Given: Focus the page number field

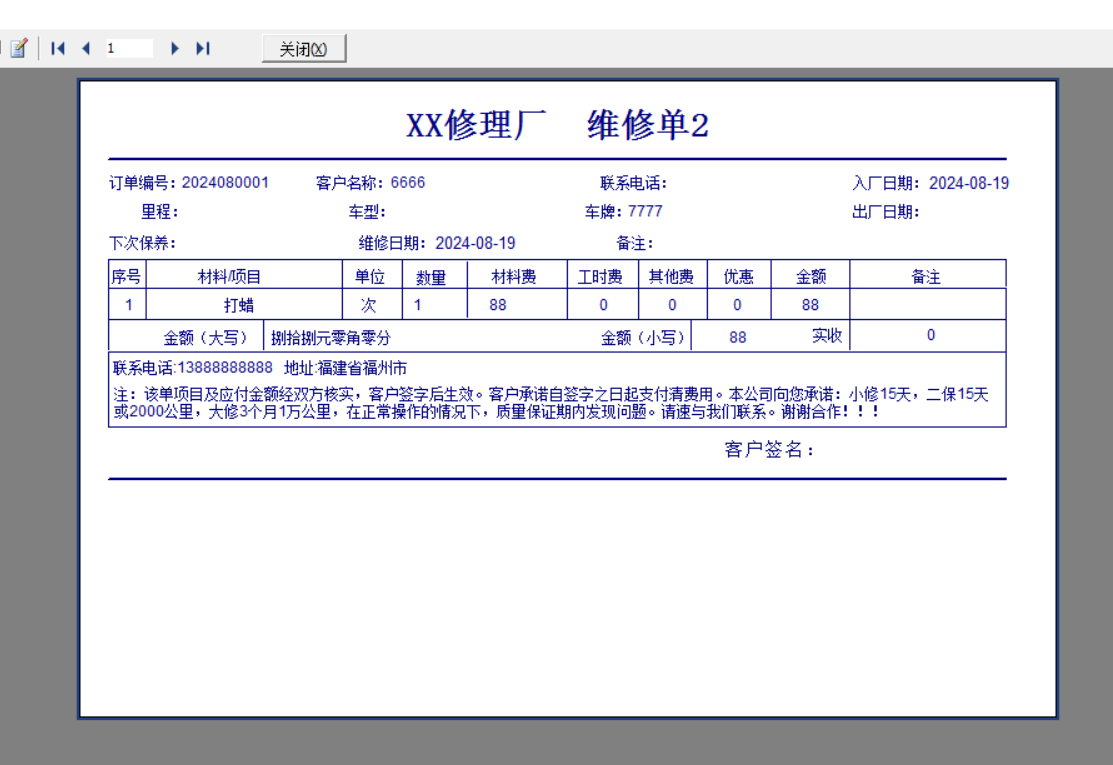Looking at the screenshot, I should coord(128,48).
